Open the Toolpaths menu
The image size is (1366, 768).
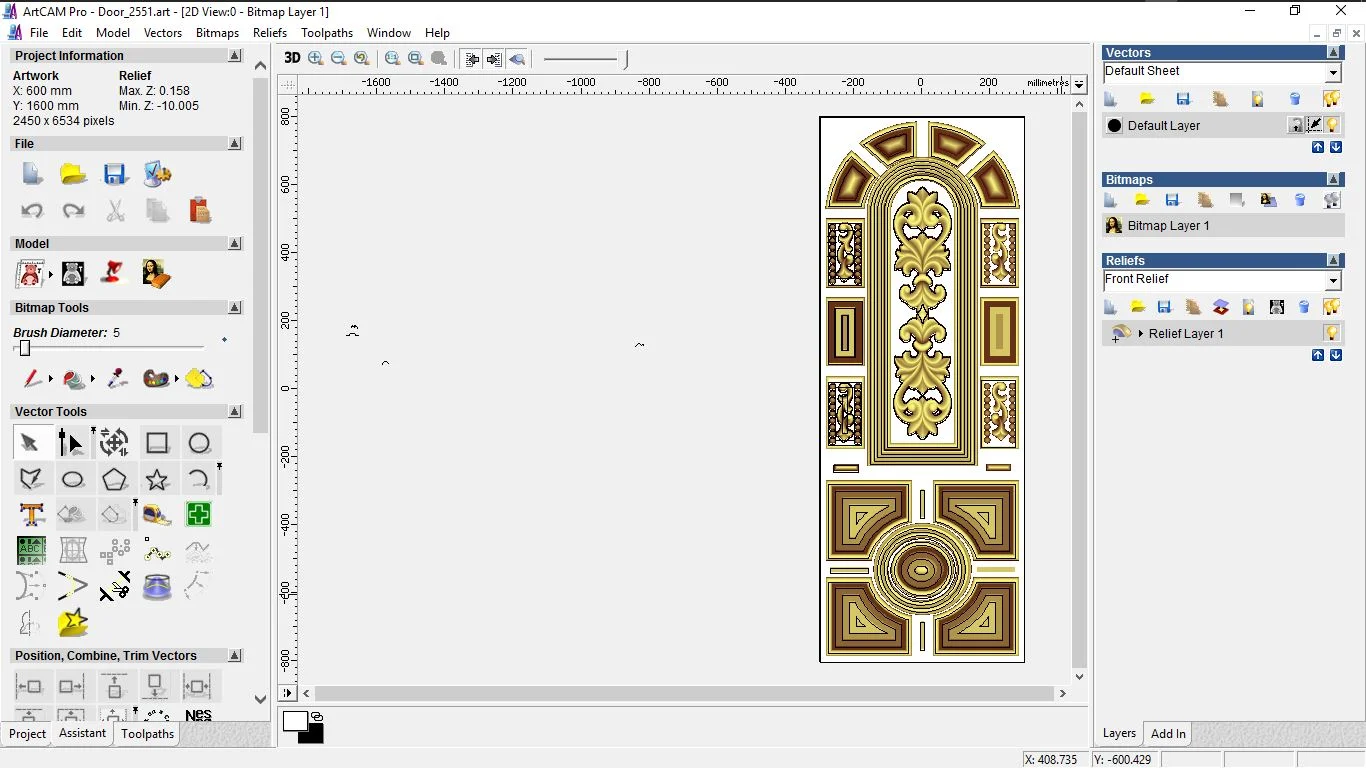(326, 33)
